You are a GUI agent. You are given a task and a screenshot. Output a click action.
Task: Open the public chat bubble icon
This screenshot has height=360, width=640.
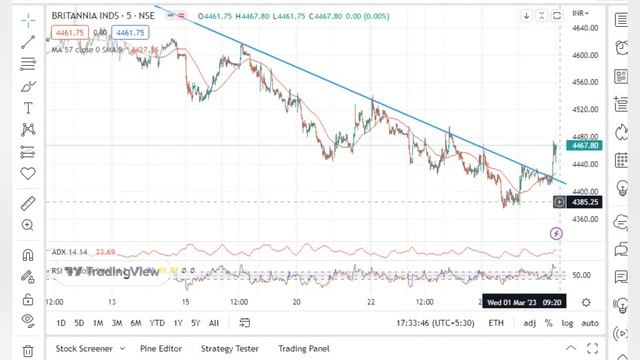tap(621, 222)
